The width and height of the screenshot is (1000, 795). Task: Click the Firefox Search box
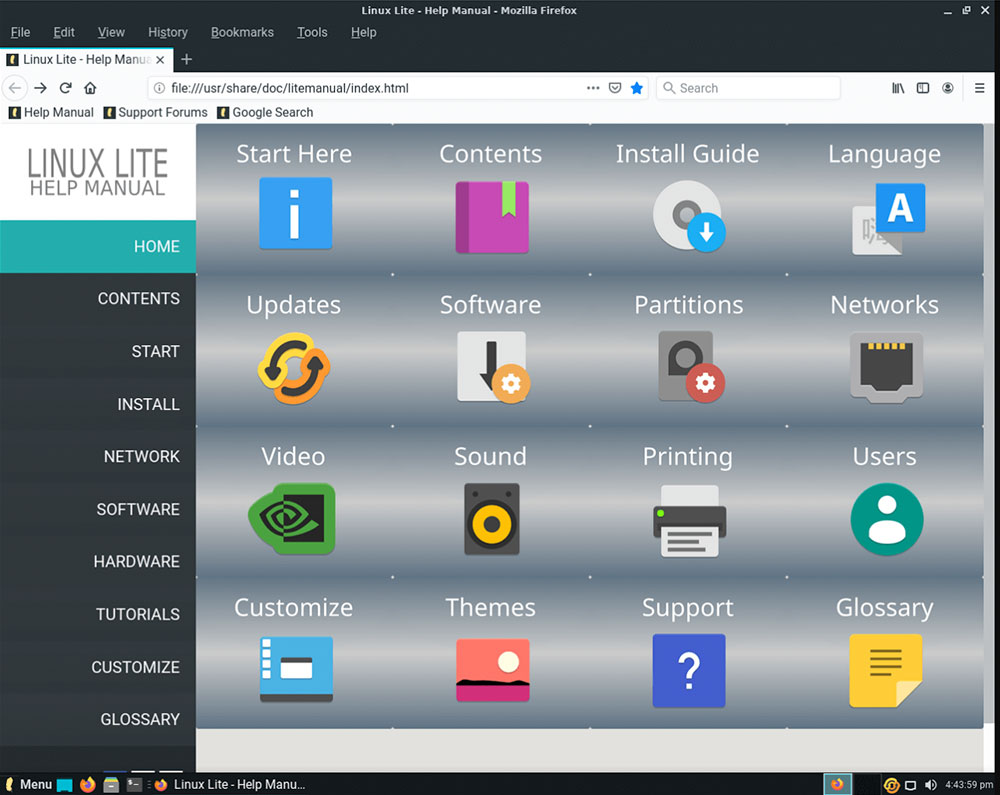pyautogui.click(x=748, y=88)
